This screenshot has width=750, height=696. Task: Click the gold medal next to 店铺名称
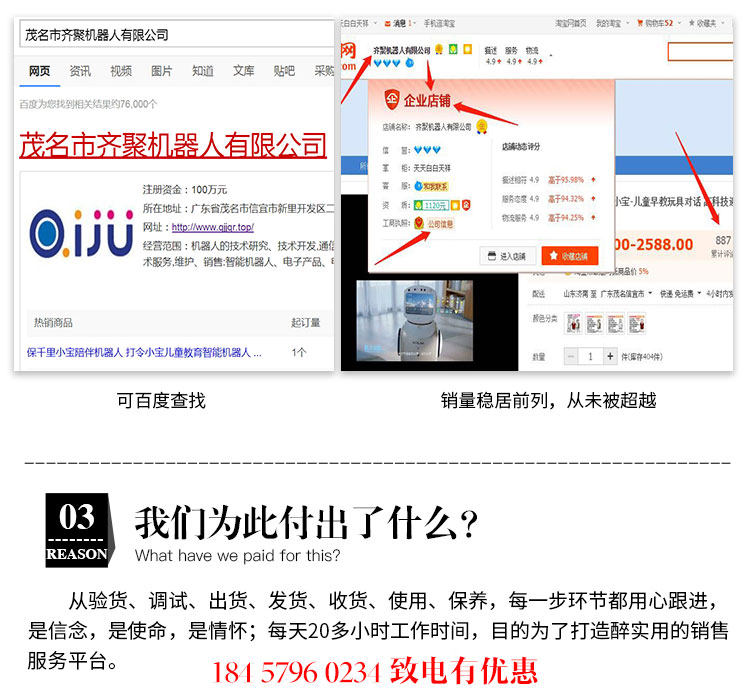pyautogui.click(x=482, y=127)
